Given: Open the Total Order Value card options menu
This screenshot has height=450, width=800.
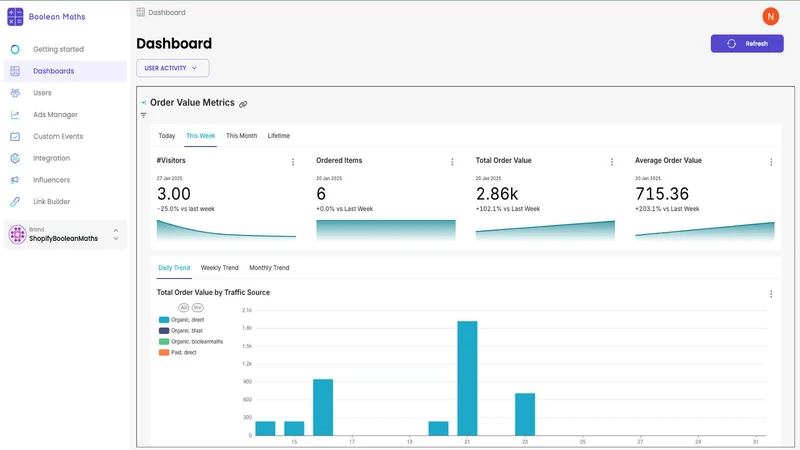Looking at the screenshot, I should (x=612, y=162).
